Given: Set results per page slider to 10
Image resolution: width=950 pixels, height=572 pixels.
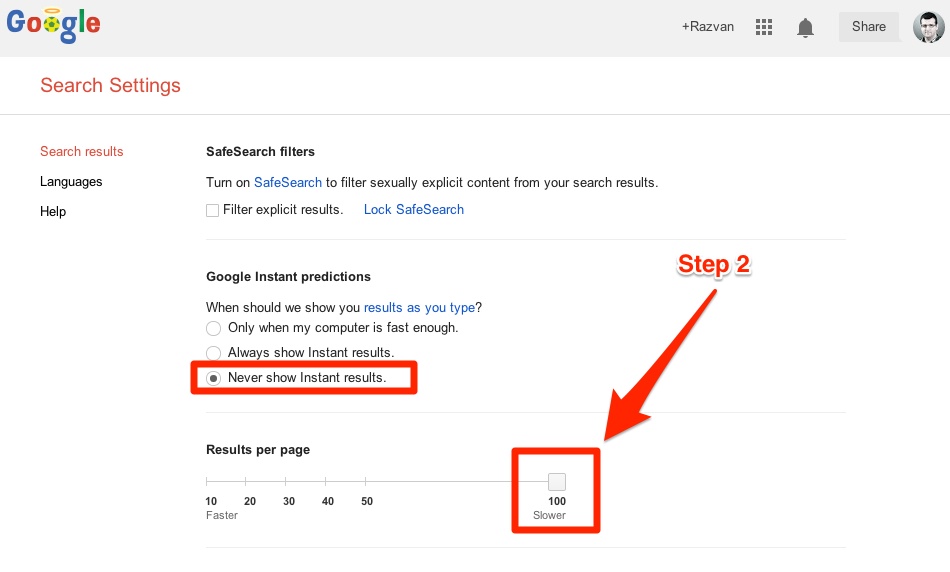Looking at the screenshot, I should coord(207,482).
